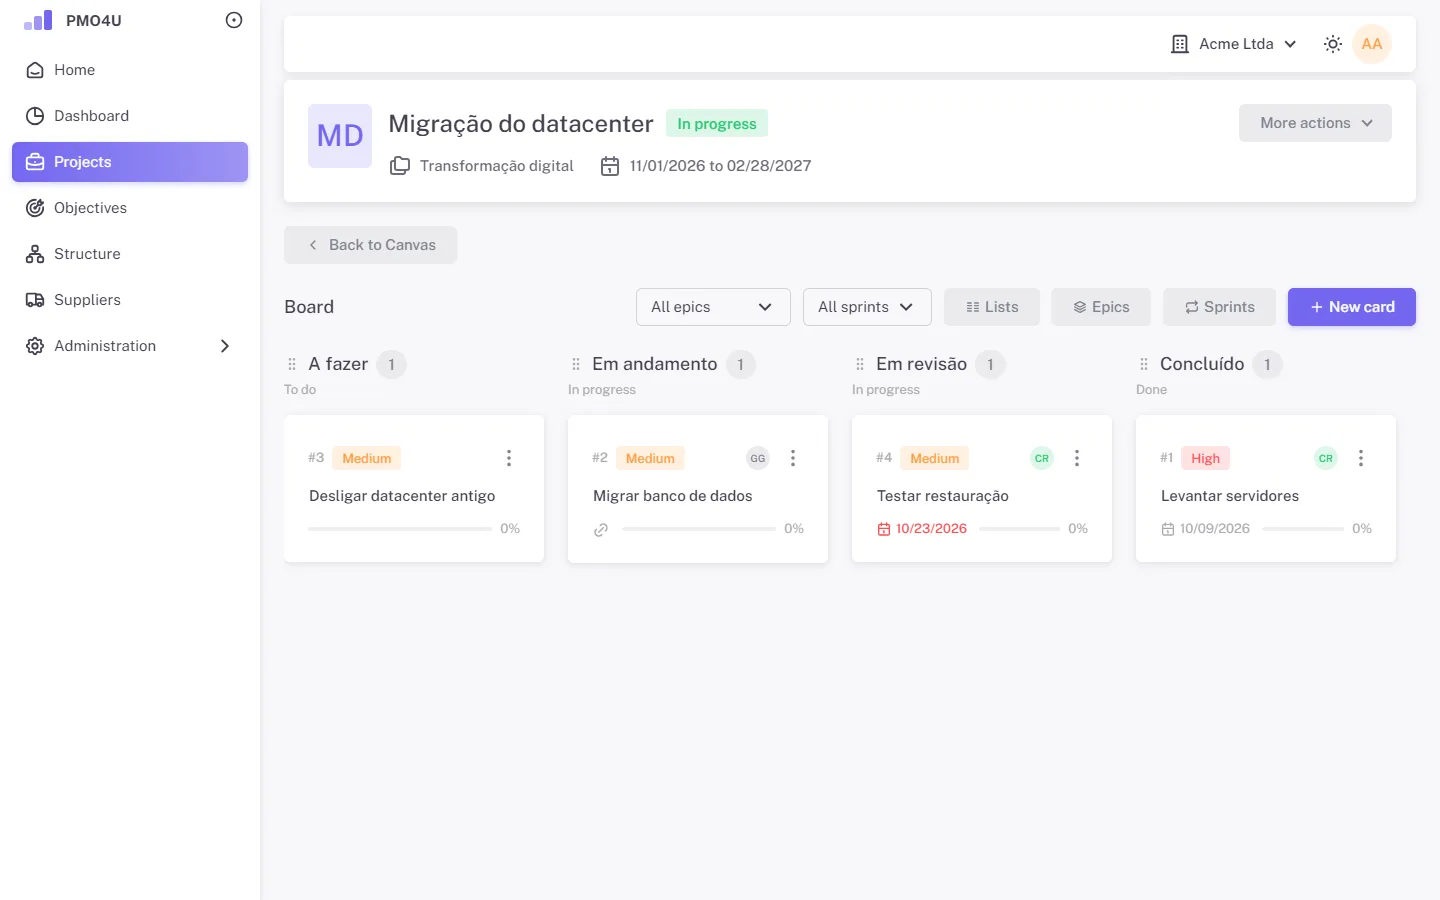Open options menu for Desligar datacenter antigo card
This screenshot has width=1440, height=900.
(509, 458)
